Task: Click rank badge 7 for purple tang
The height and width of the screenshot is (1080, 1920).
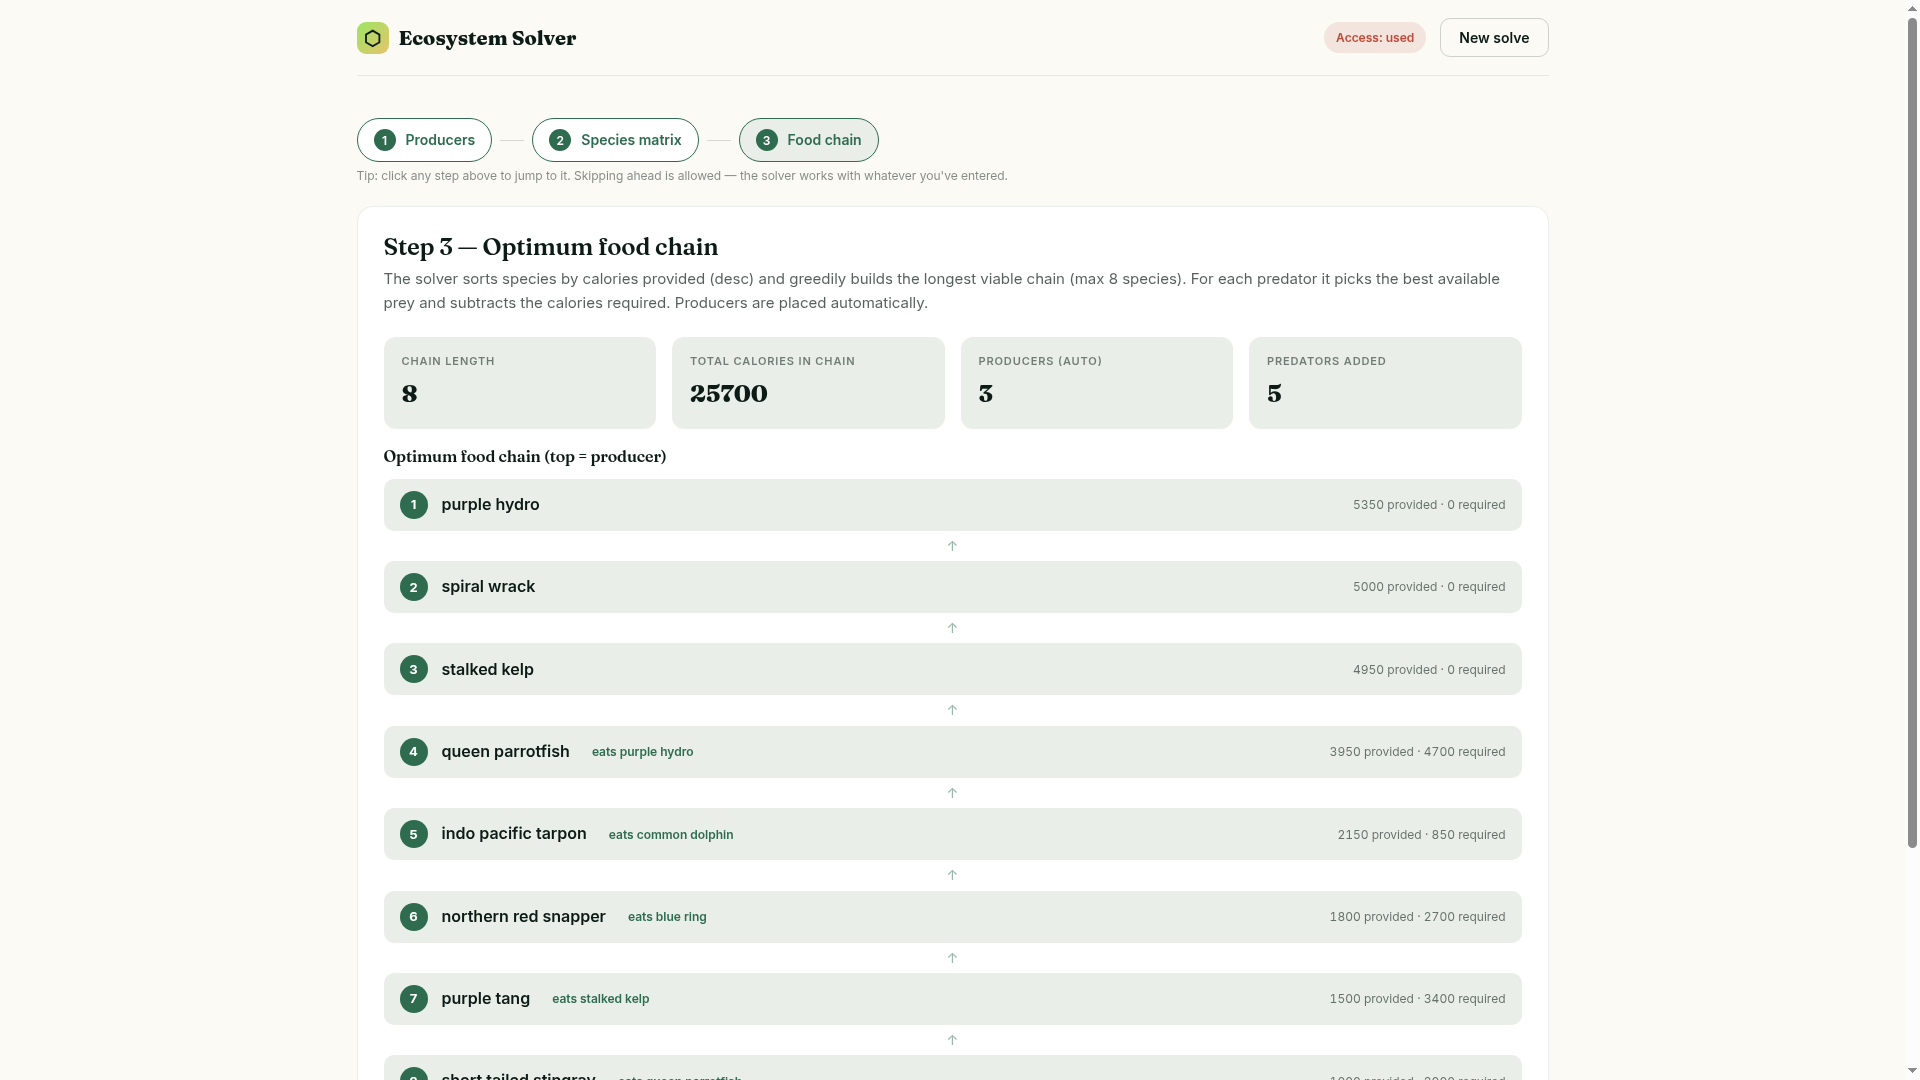Action: pos(414,999)
